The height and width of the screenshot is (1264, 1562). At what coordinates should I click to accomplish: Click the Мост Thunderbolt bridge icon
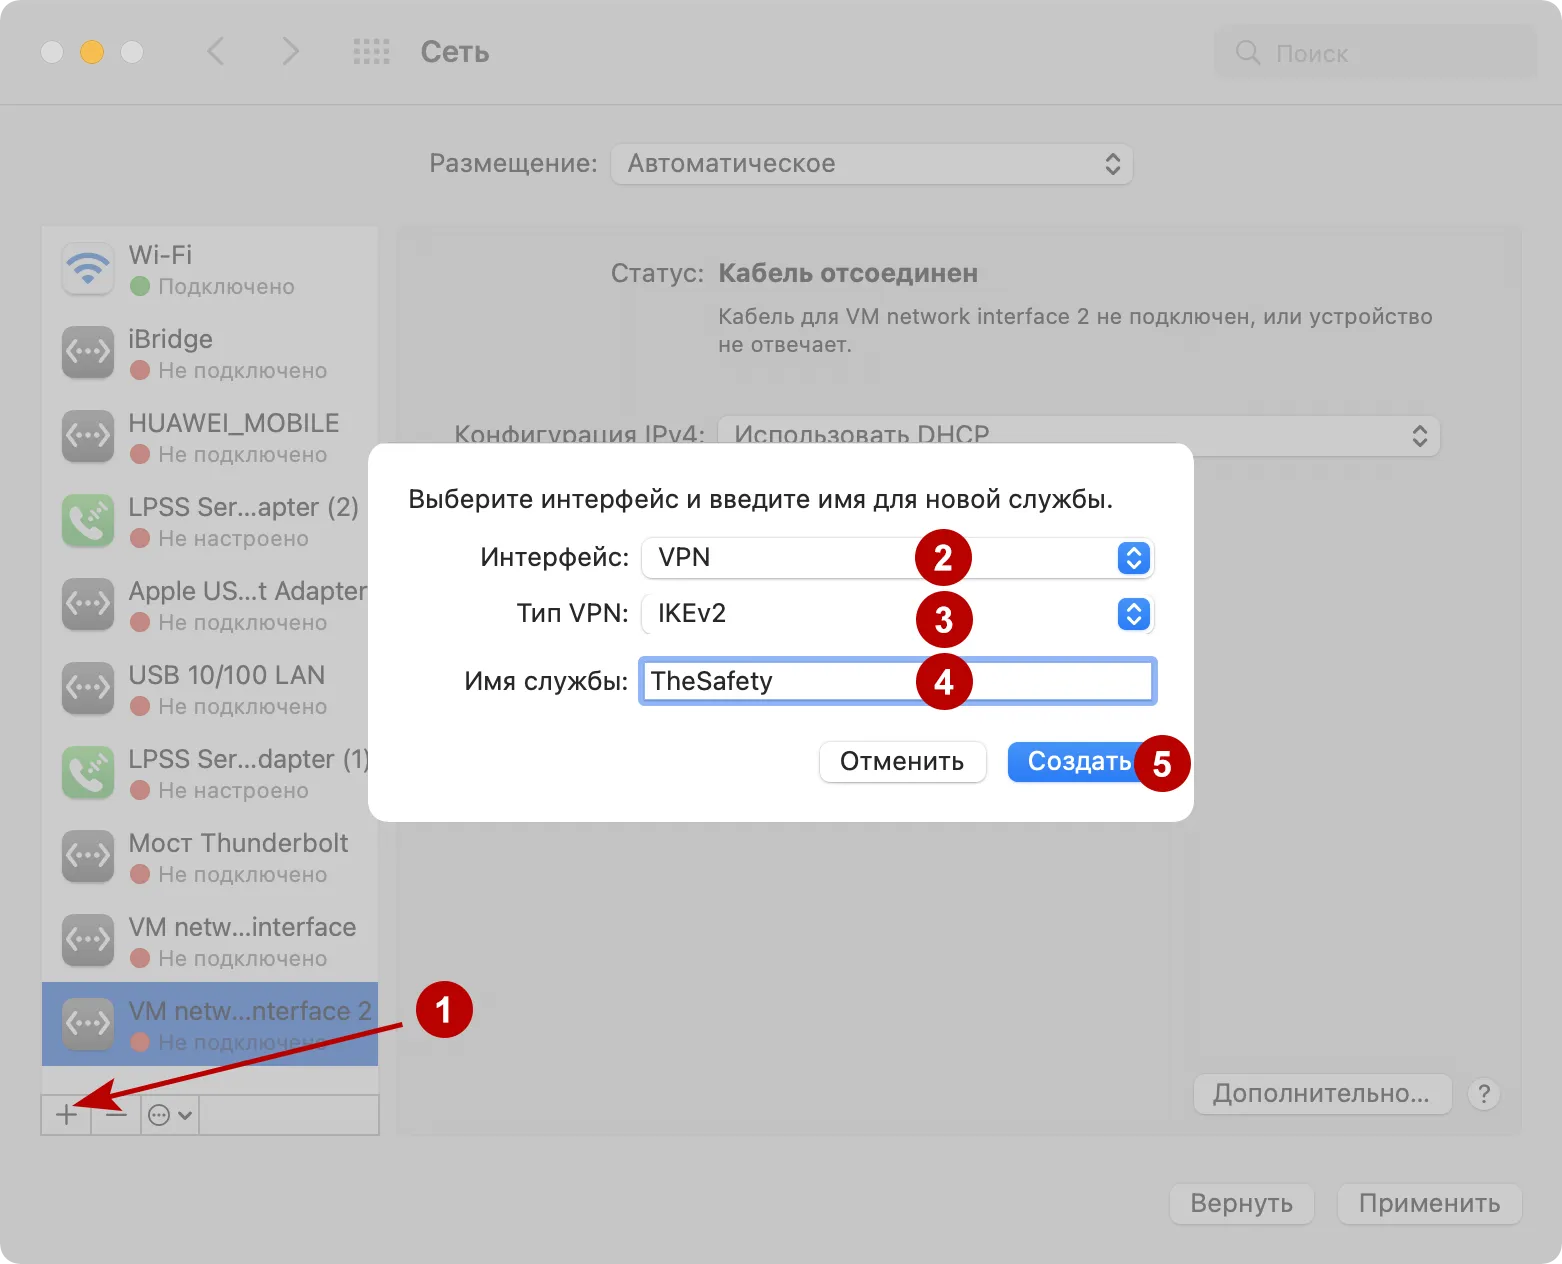[x=87, y=856]
